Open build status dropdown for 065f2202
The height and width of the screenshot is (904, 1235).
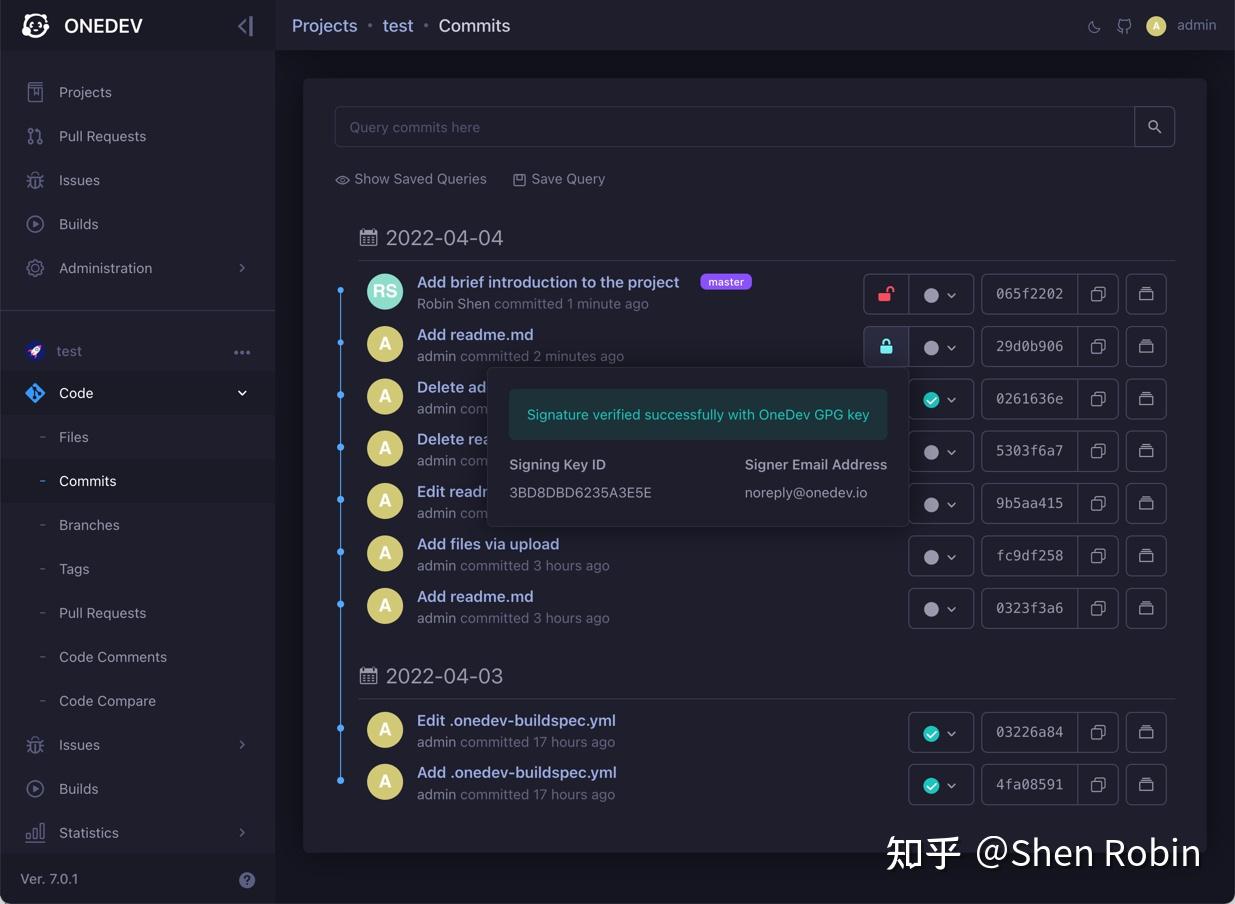[941, 295]
